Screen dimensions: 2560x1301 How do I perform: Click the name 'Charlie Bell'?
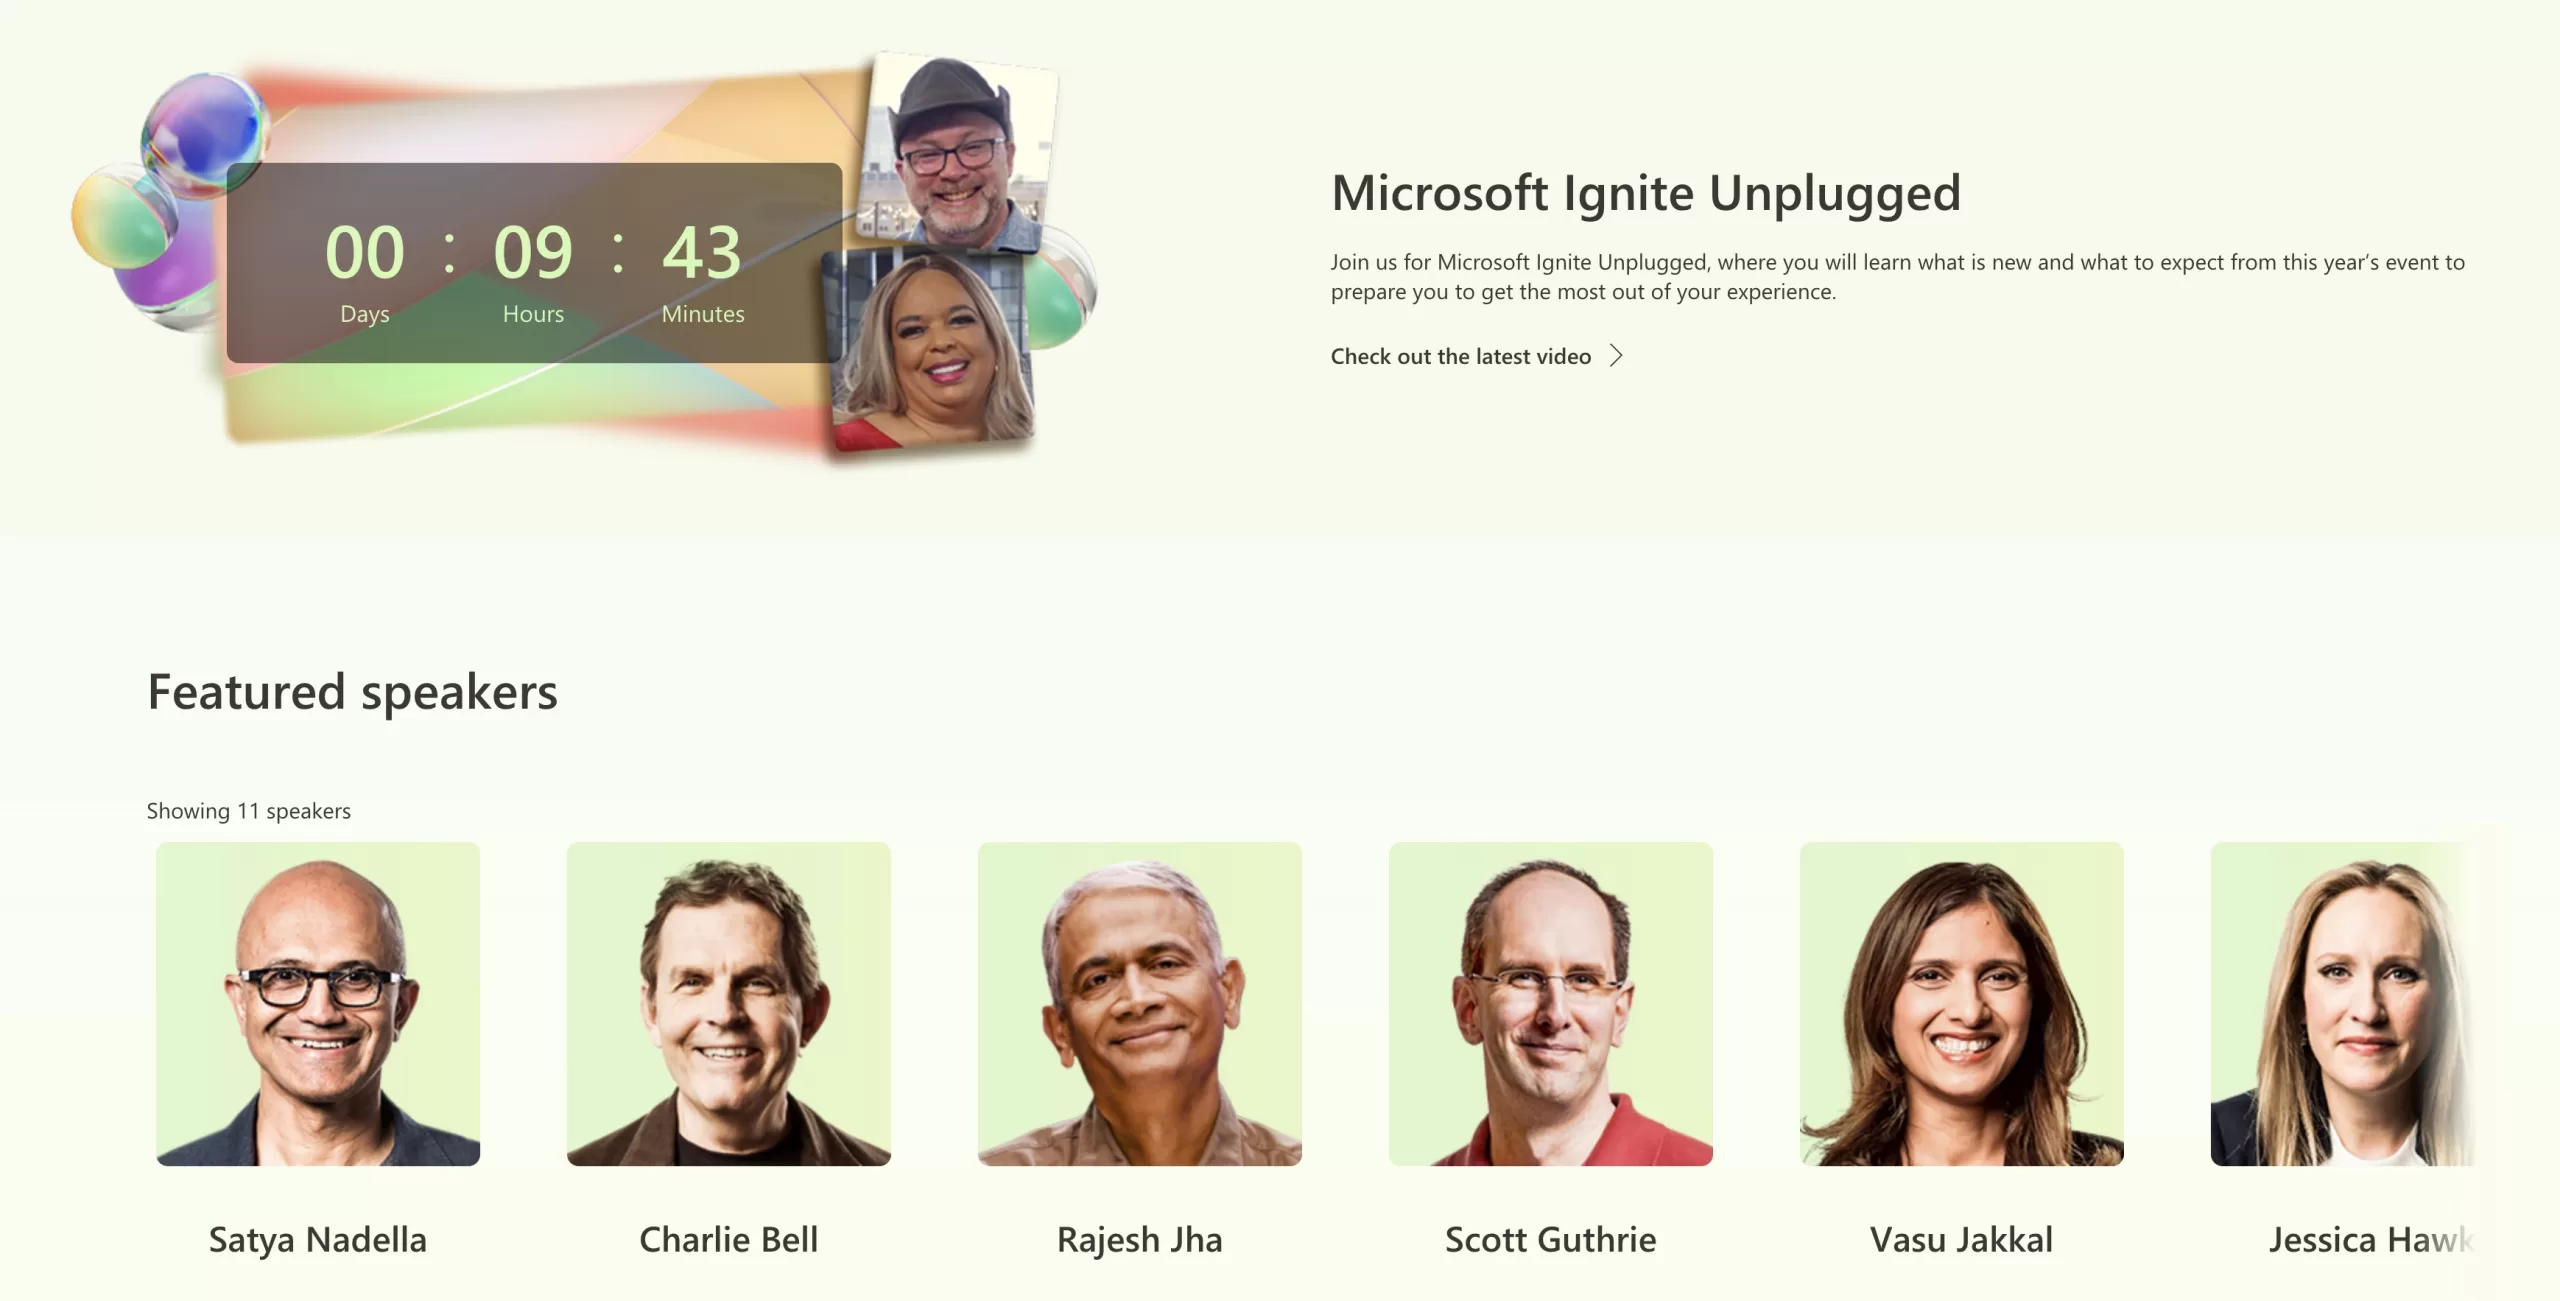tap(729, 1240)
